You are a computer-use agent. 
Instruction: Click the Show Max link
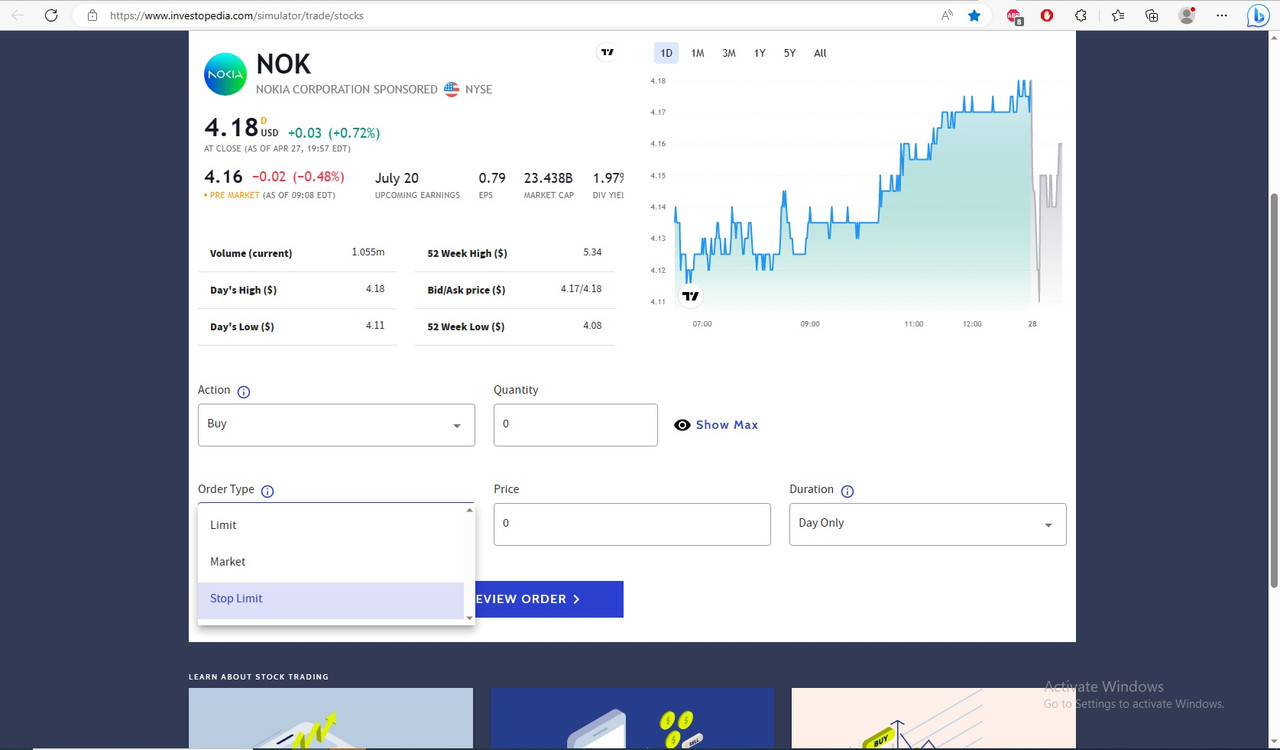click(x=727, y=425)
